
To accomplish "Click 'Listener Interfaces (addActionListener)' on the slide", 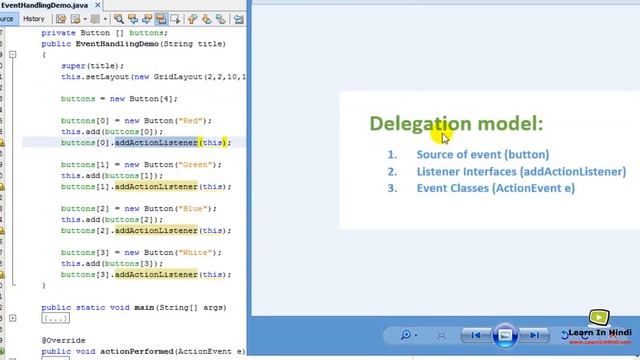I will 521,171.
